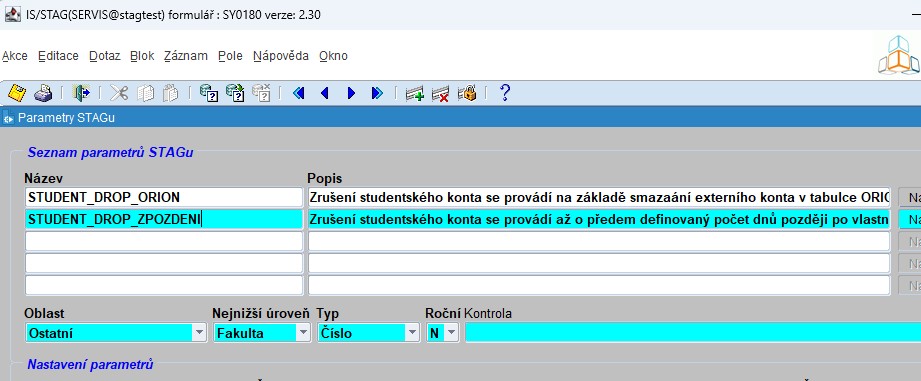This screenshot has width=921, height=381.
Task: Click the Parametry STAGu window icon
Action: (x=8, y=118)
